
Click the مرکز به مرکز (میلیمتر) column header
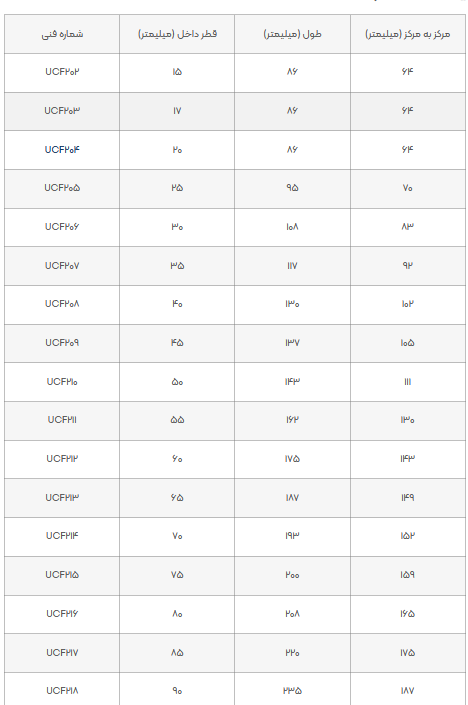click(407, 34)
